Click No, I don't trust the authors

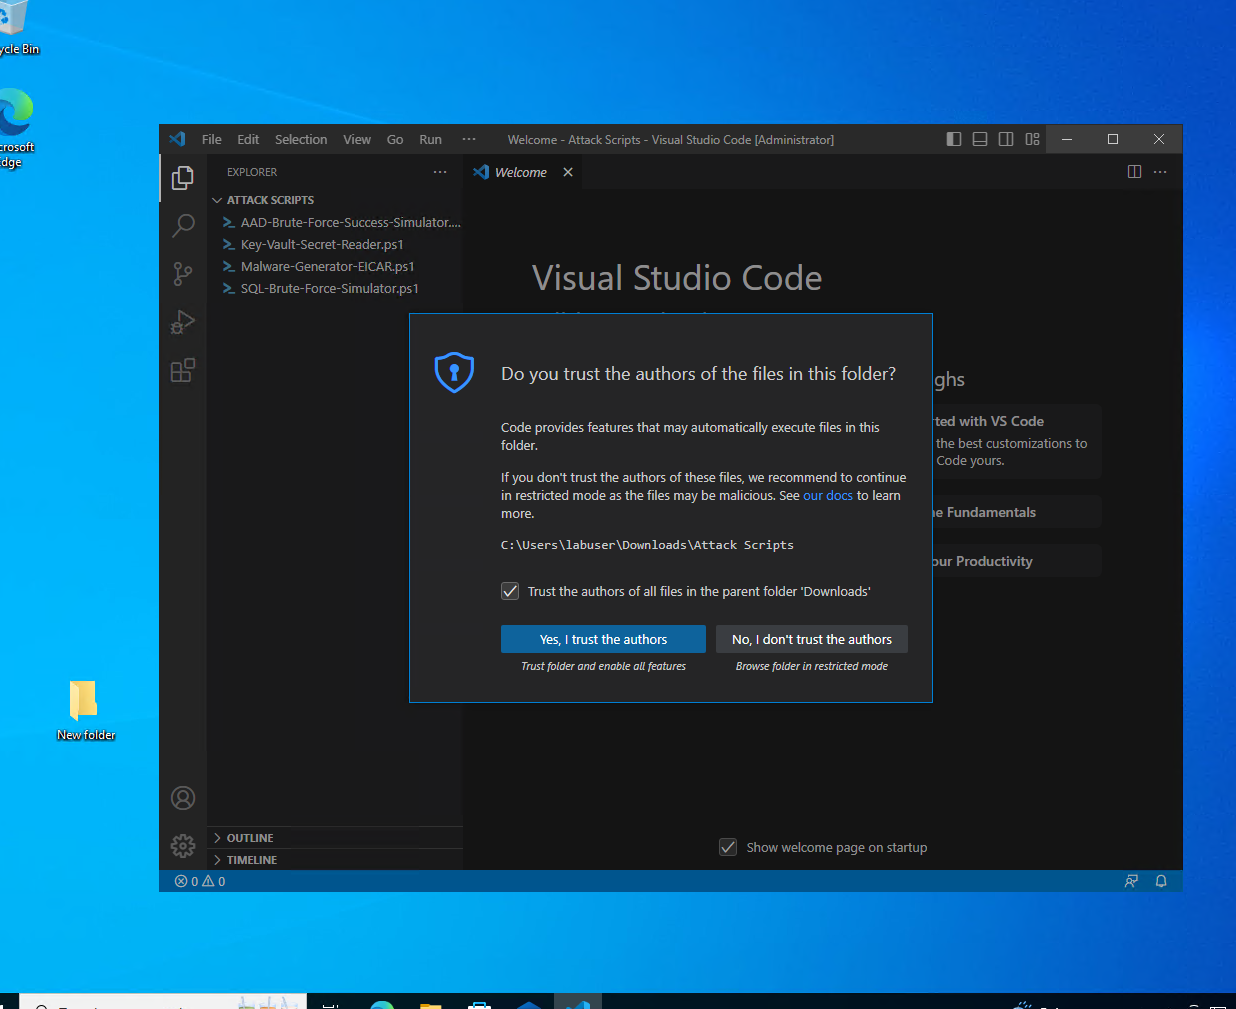coord(812,639)
